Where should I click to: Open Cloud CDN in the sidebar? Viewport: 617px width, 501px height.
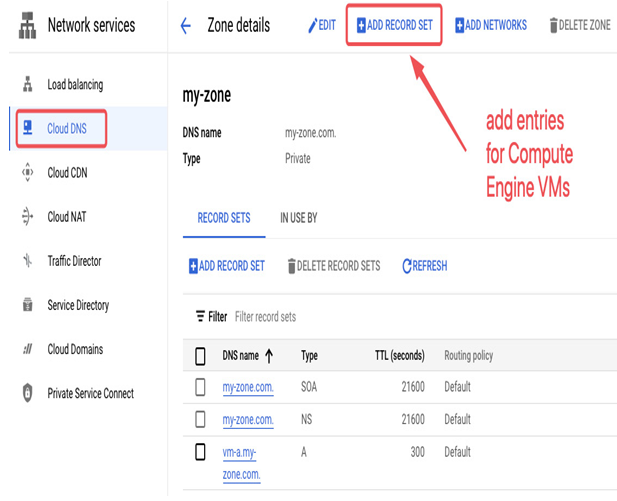coord(67,173)
